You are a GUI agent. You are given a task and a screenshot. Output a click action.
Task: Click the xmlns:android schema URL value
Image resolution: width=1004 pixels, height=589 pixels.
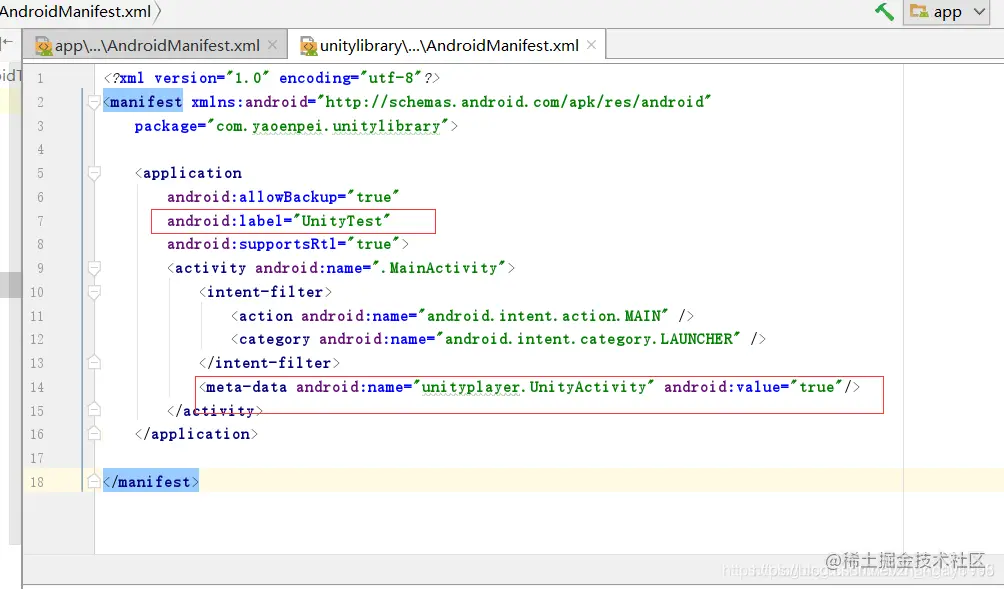tap(514, 102)
